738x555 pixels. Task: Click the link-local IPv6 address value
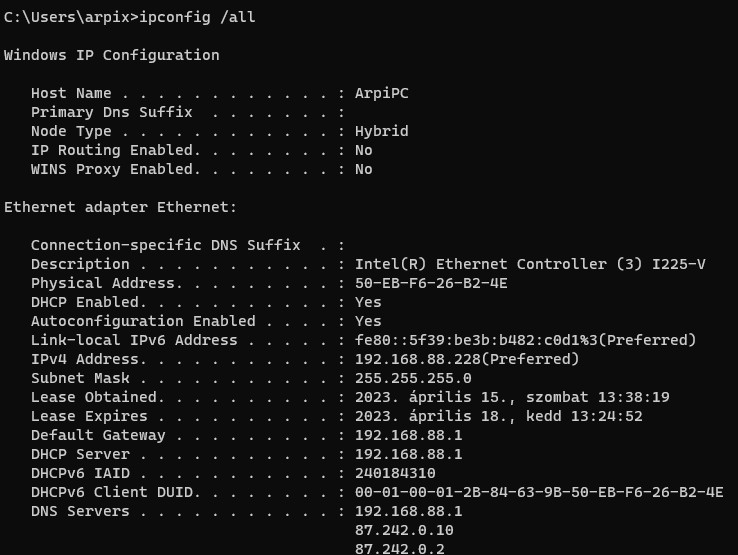coord(525,340)
